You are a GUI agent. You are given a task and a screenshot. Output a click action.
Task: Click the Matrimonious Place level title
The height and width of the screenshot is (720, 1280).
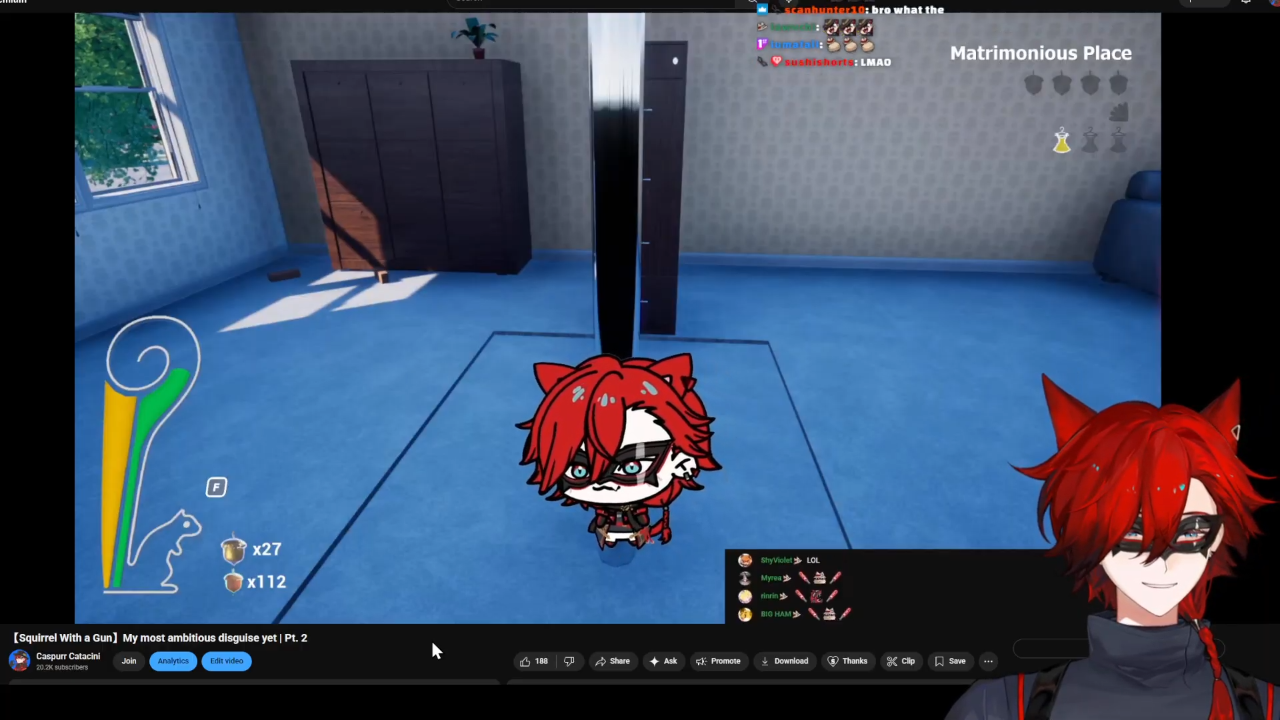pyautogui.click(x=1041, y=53)
